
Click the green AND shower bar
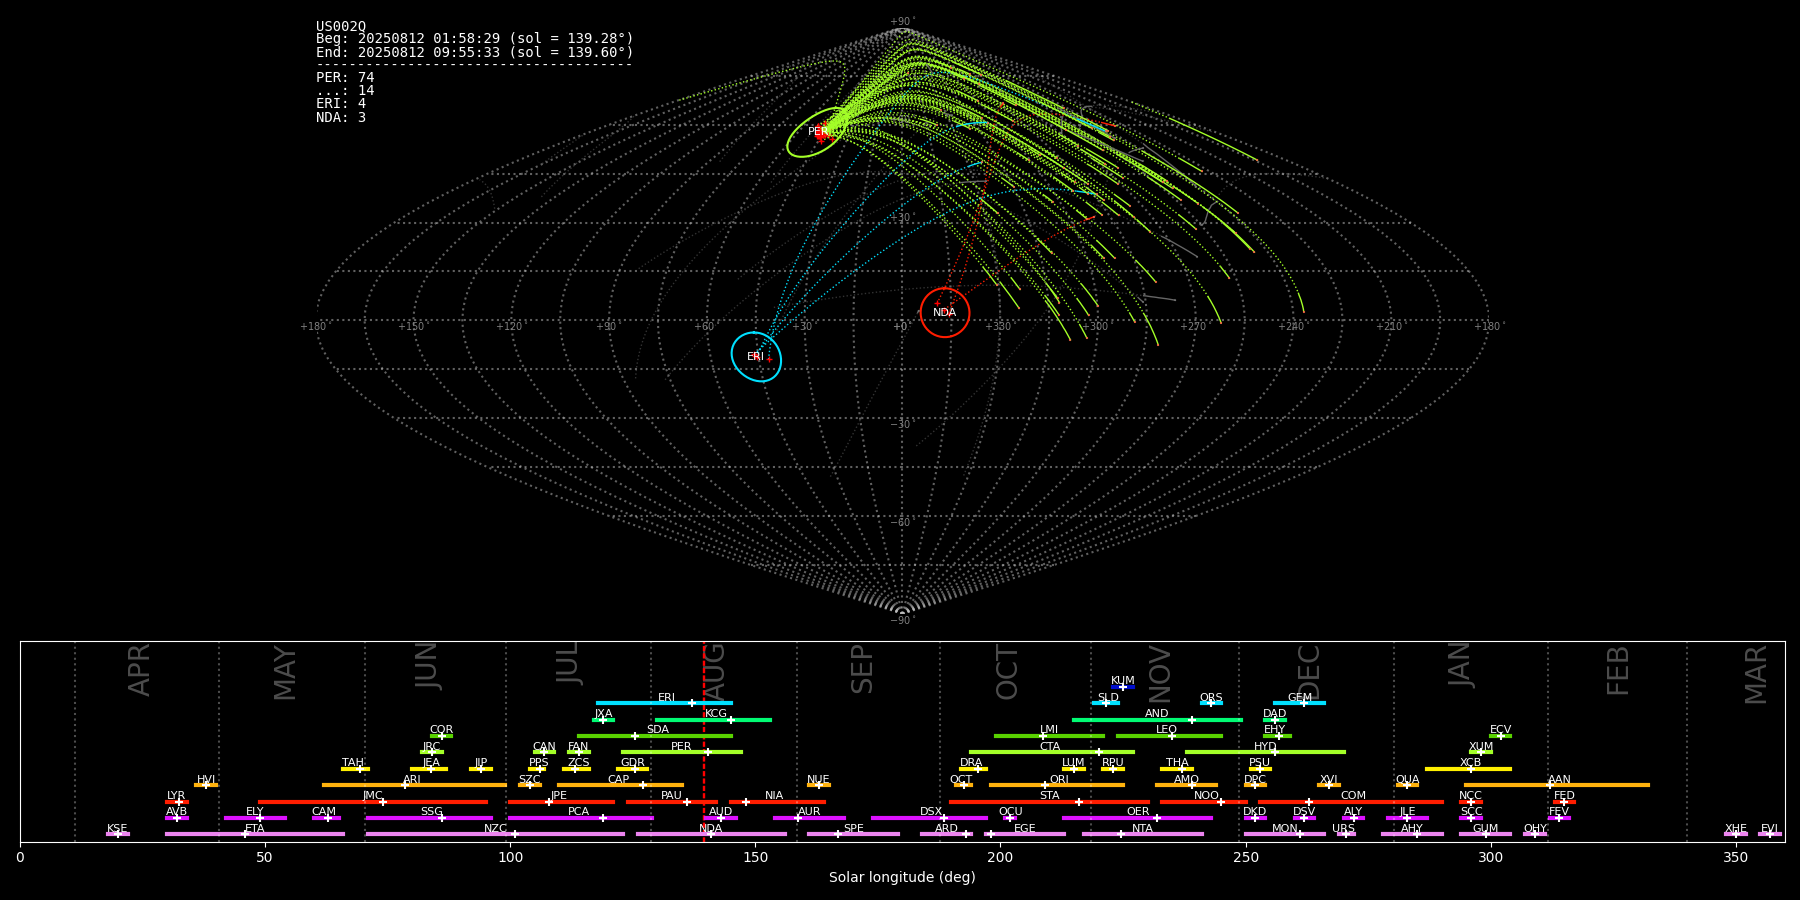(1157, 719)
